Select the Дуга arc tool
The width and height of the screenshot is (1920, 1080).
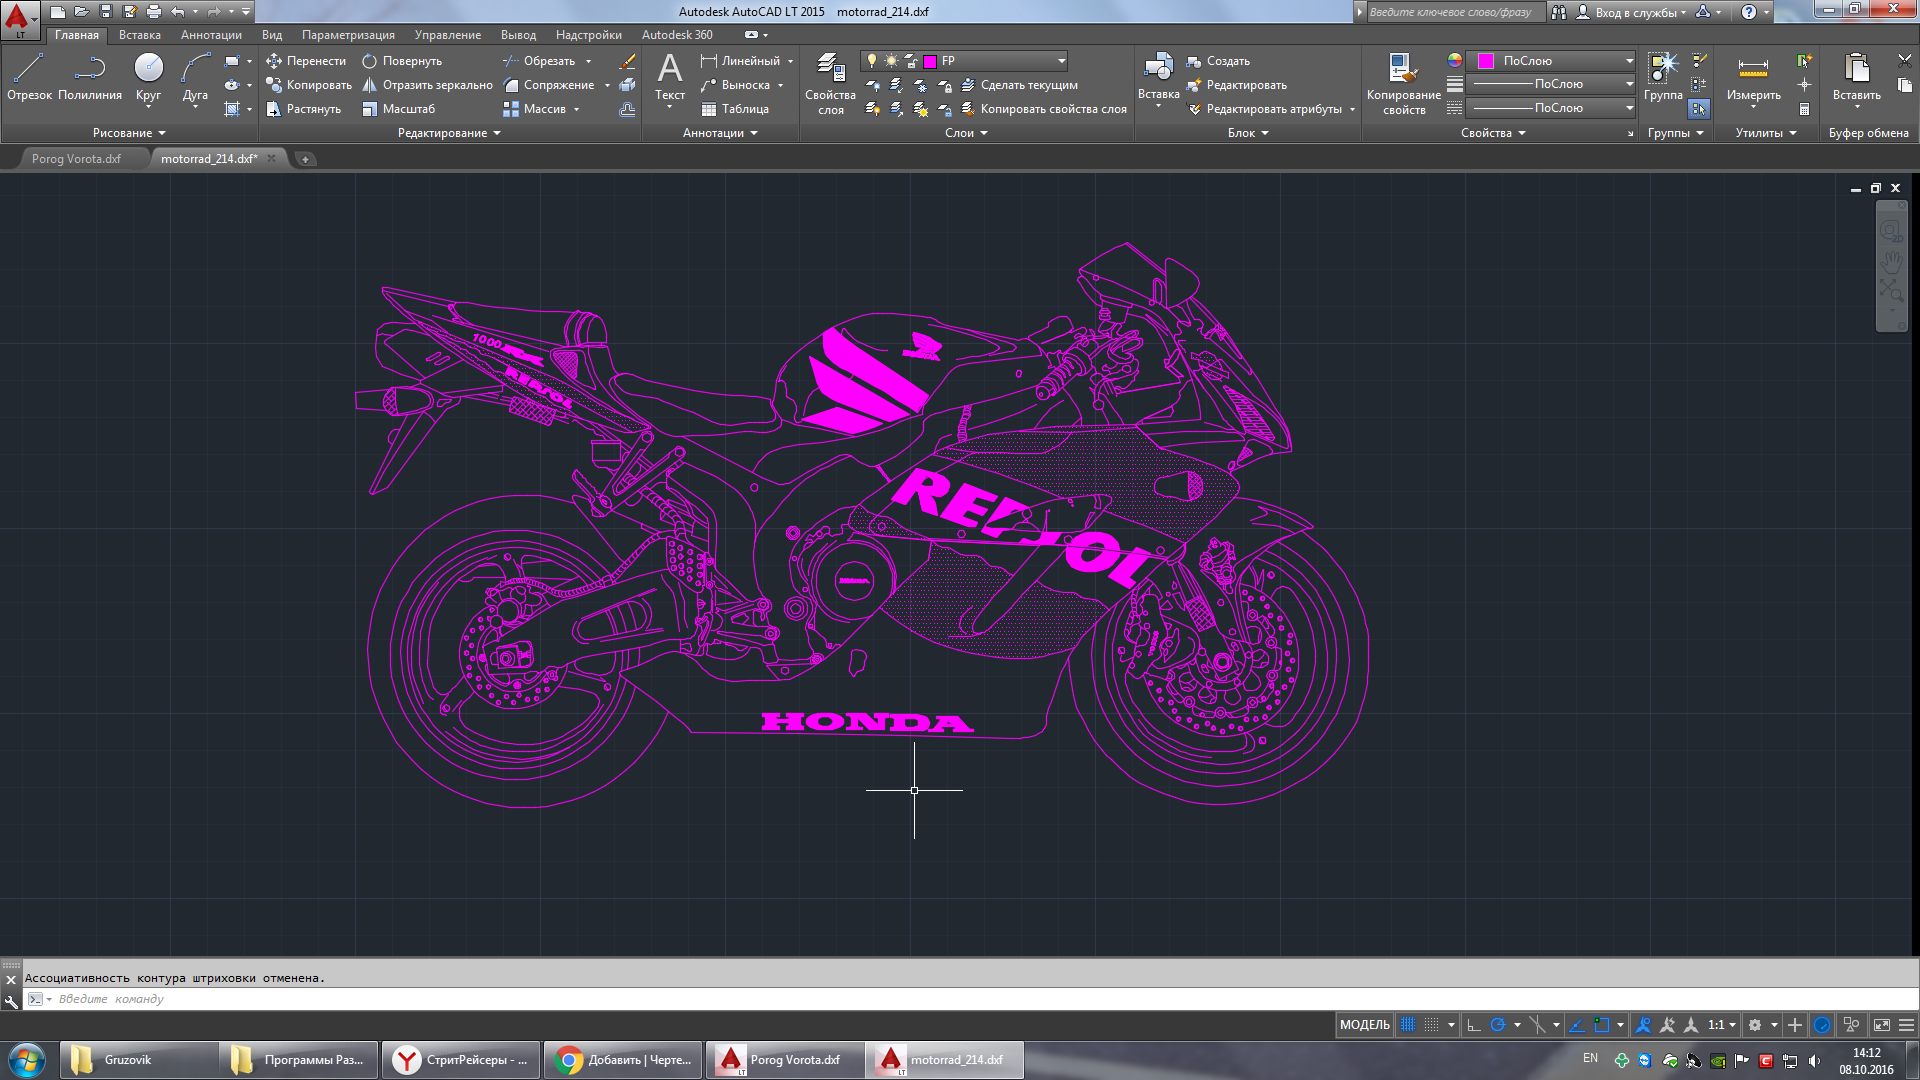point(195,78)
